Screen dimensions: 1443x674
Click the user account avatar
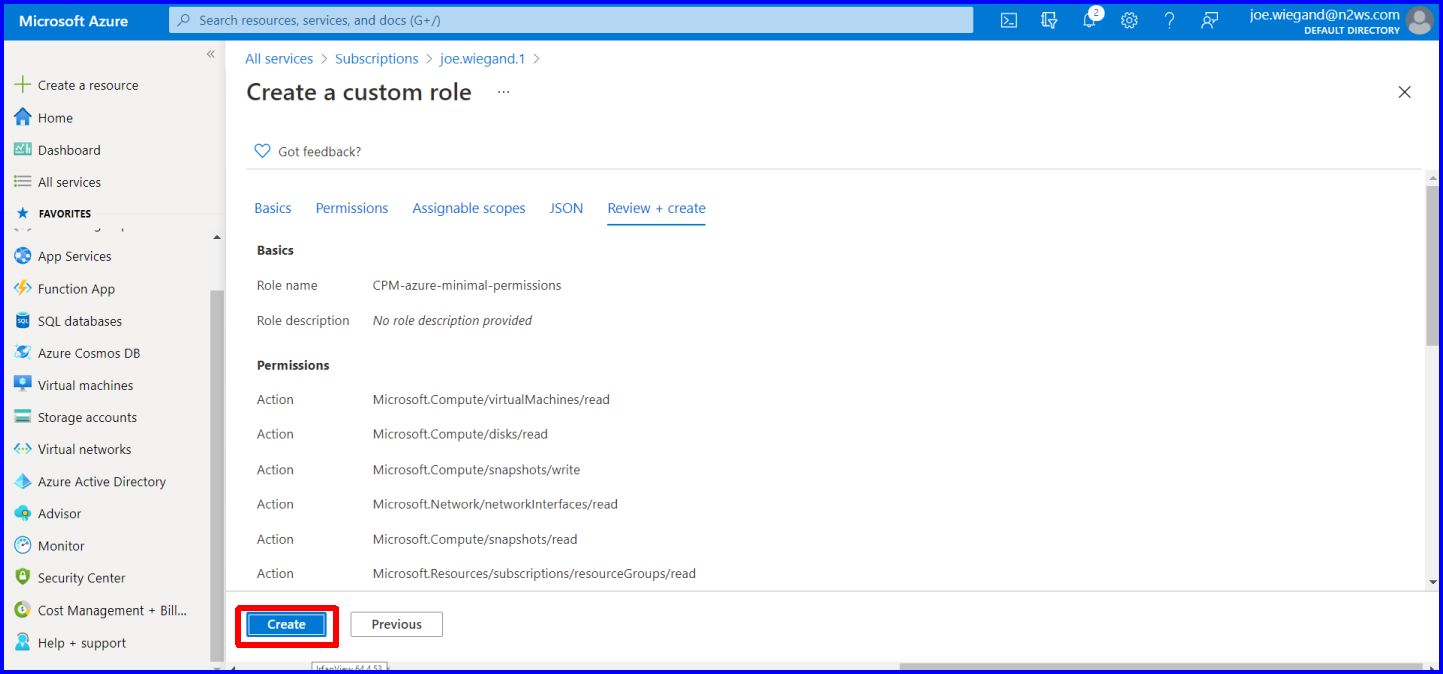tap(1418, 20)
